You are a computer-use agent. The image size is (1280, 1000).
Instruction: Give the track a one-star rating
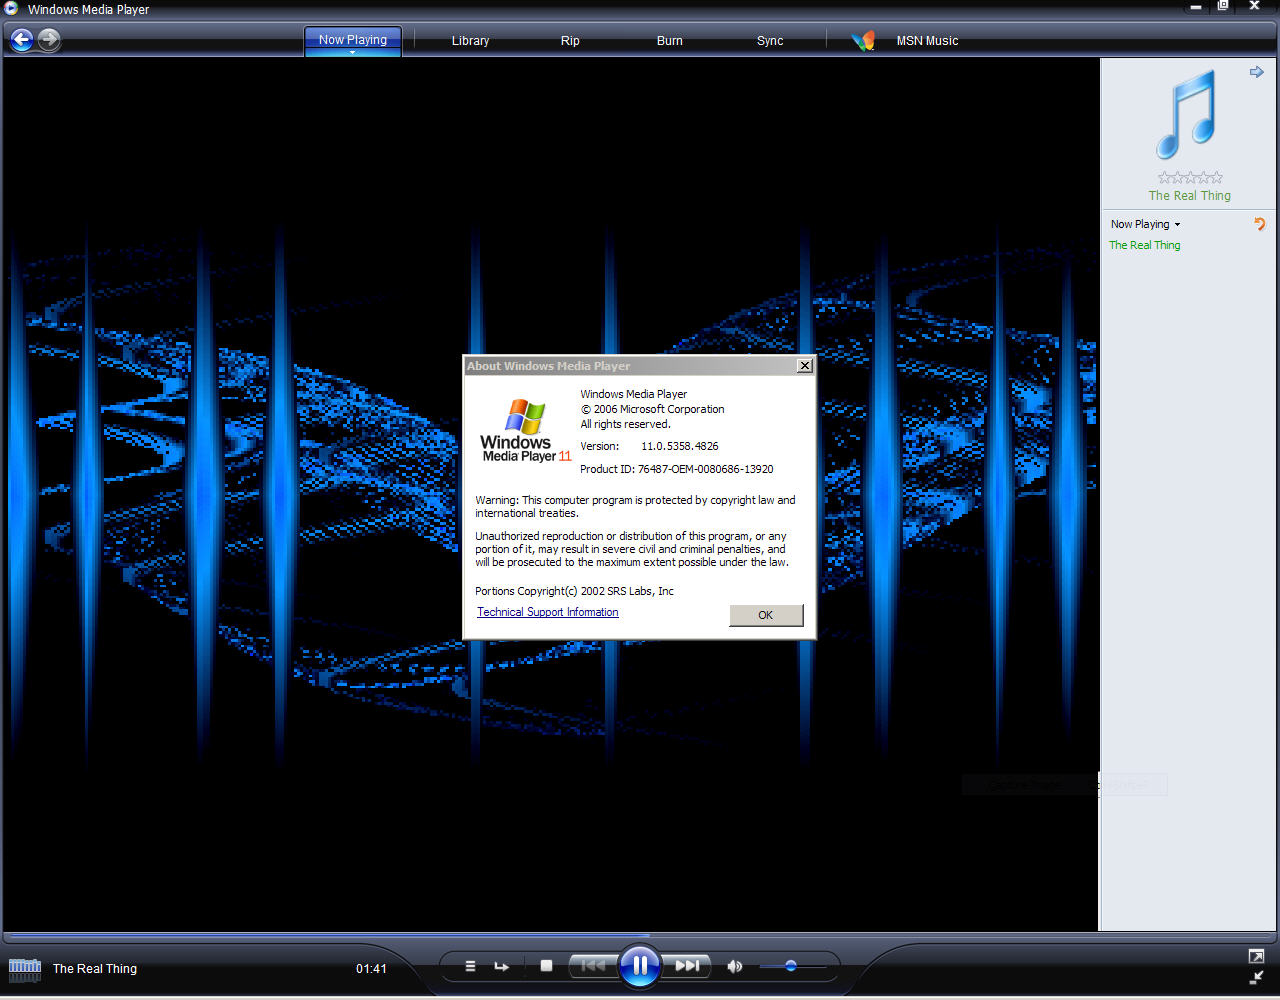tap(1164, 178)
